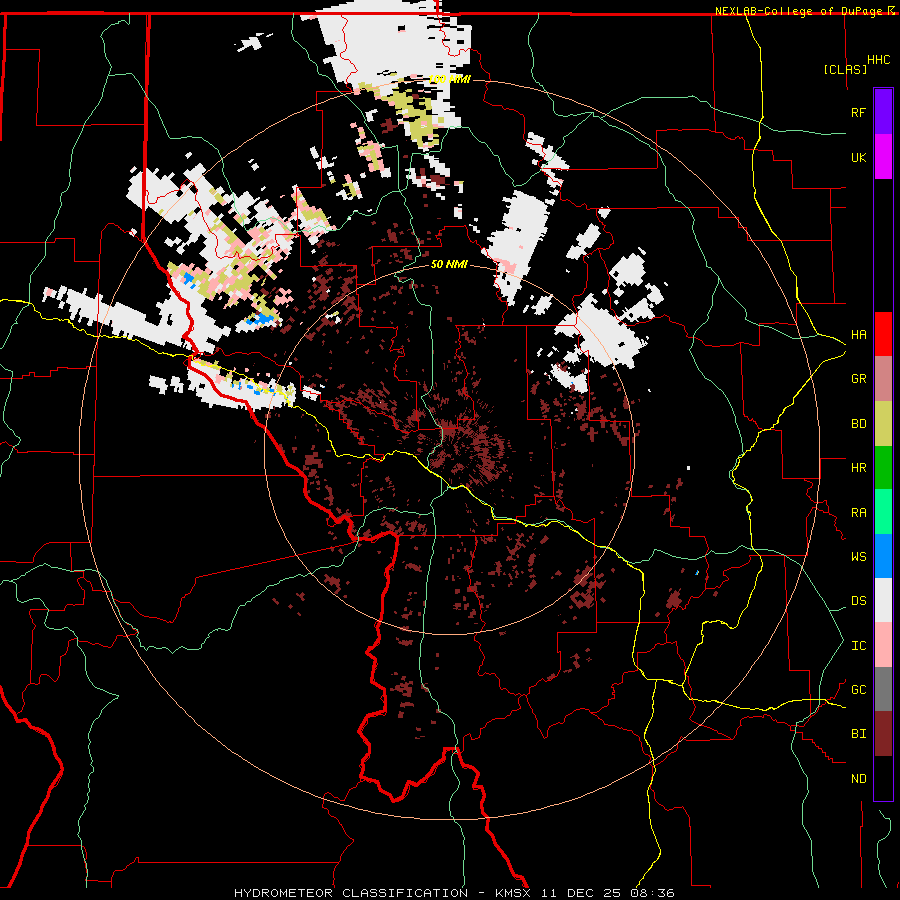Click the DS white legend swatch
Screen dimensions: 900x900
[883, 600]
